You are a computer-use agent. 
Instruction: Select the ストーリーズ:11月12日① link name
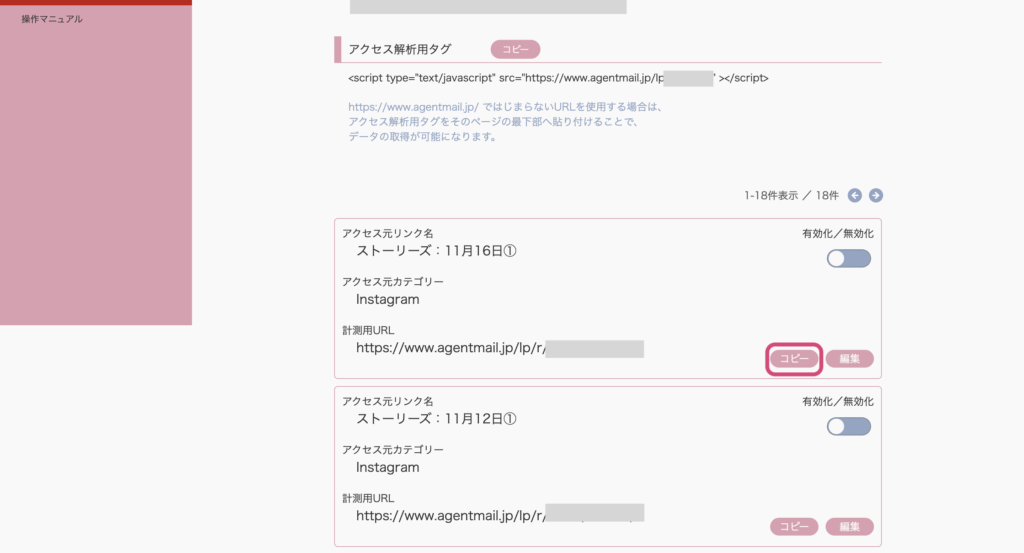pos(436,419)
